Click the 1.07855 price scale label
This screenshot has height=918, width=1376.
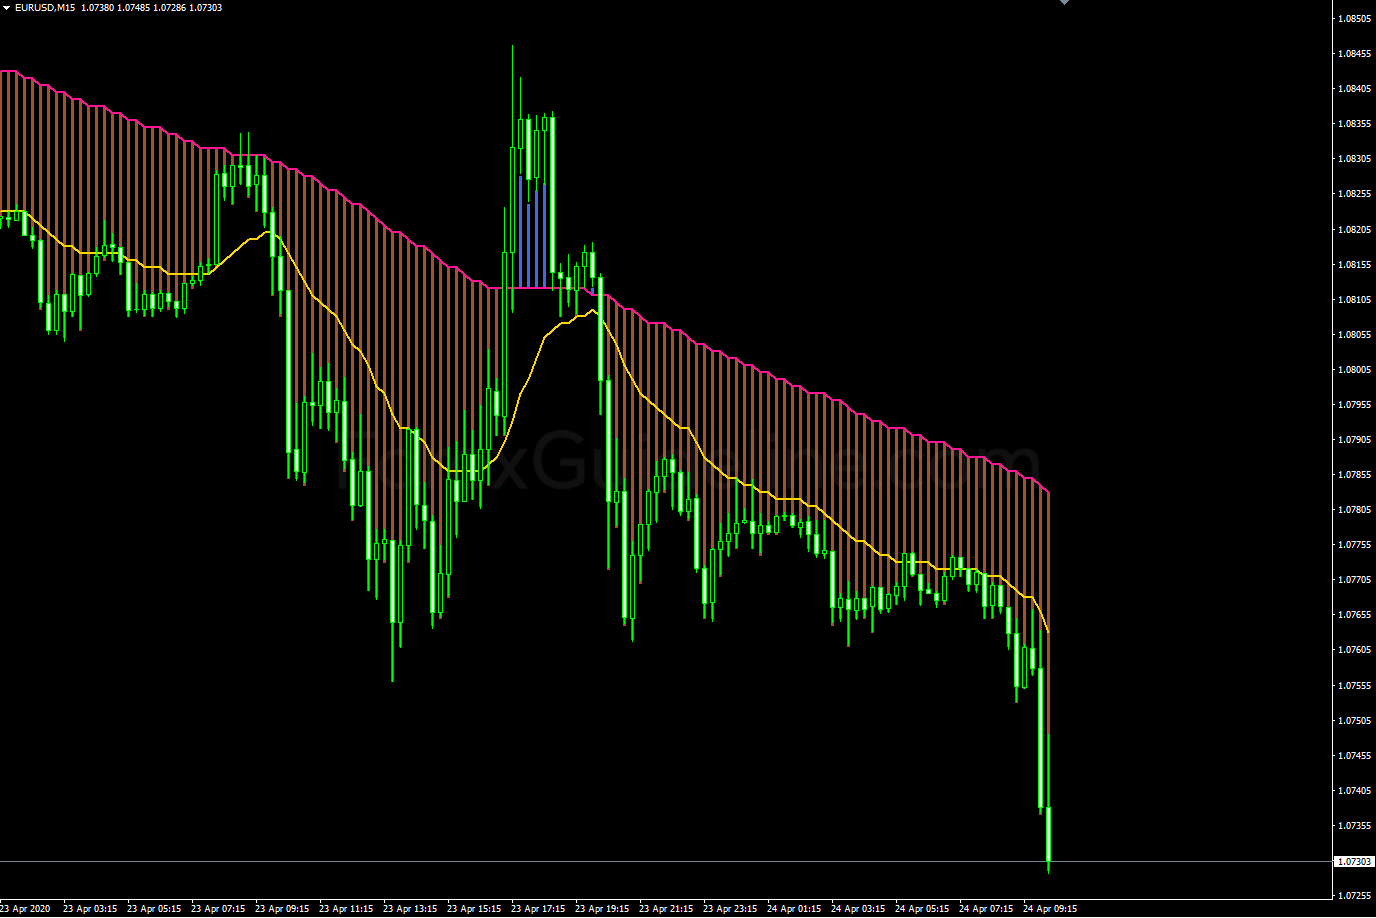click(x=1354, y=474)
